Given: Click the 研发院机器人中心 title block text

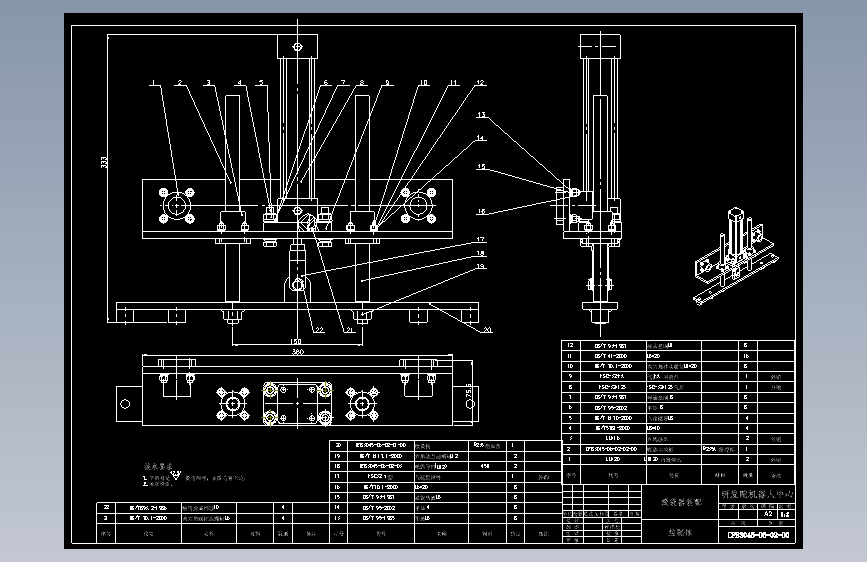Looking at the screenshot, I should point(758,494).
